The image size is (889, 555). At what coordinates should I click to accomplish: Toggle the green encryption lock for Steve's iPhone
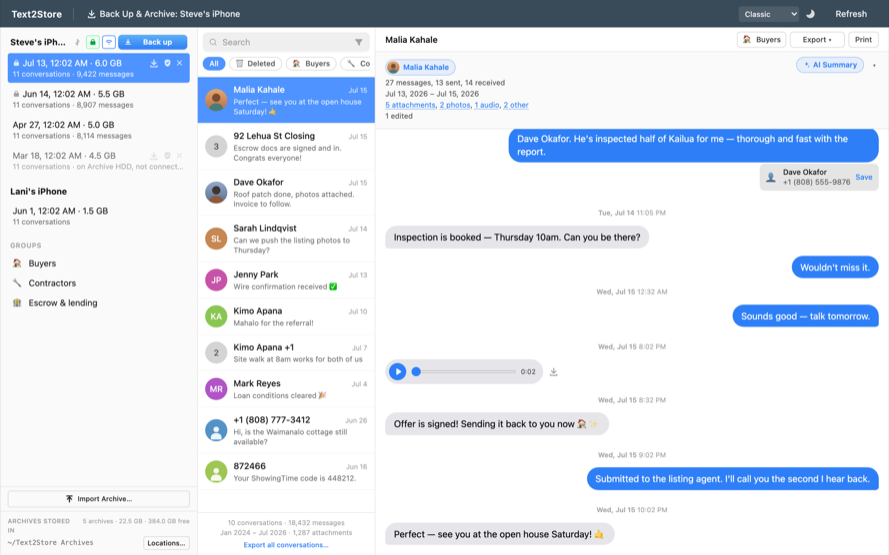(x=93, y=42)
